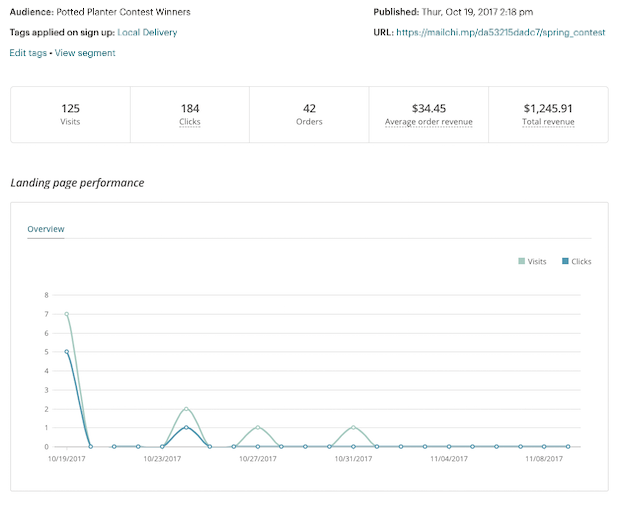Click the Clicks data point at 5

click(66, 352)
